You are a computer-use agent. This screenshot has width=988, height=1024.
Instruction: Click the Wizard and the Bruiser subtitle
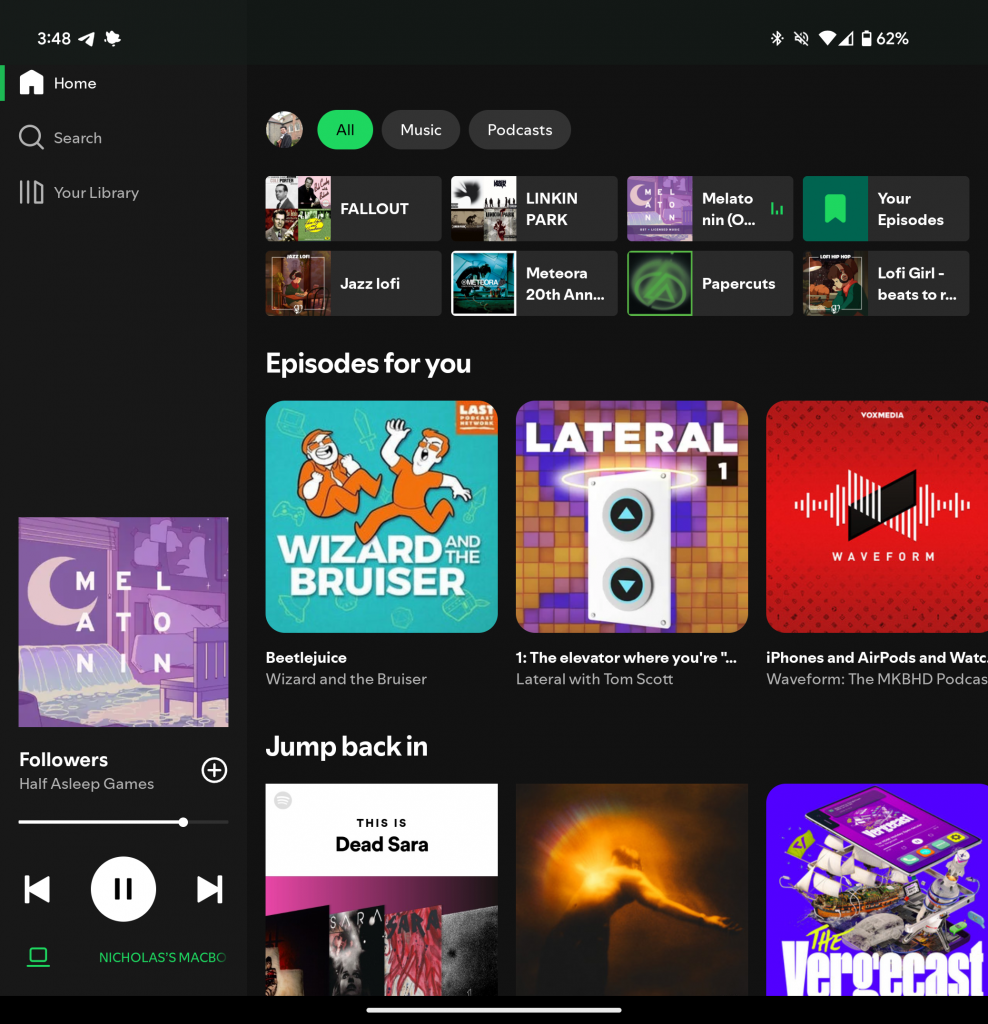point(346,679)
